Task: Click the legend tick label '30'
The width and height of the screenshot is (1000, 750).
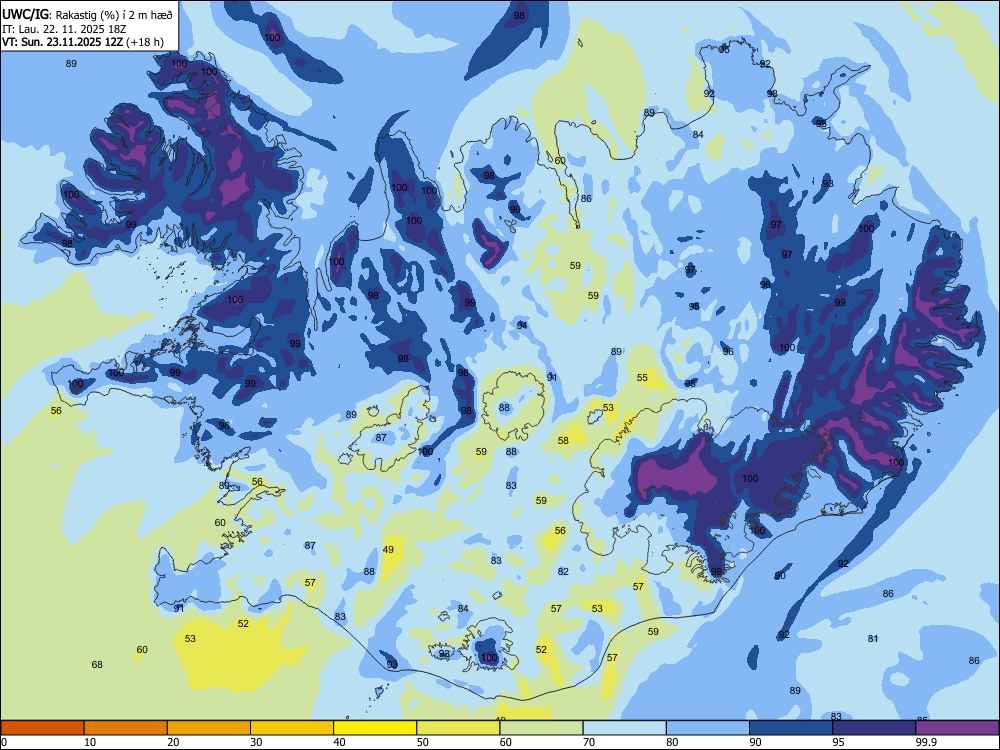Action: point(256,742)
